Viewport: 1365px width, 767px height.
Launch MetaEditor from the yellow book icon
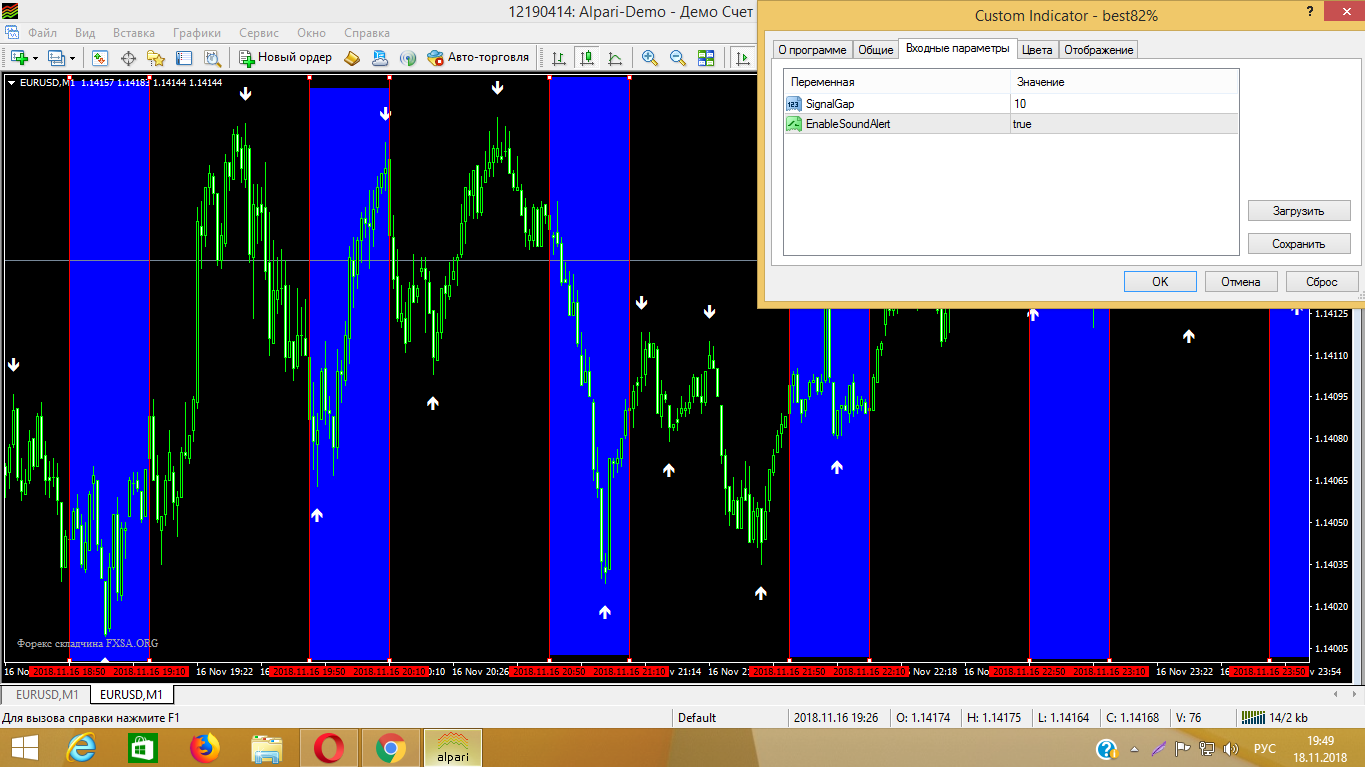[x=352, y=58]
